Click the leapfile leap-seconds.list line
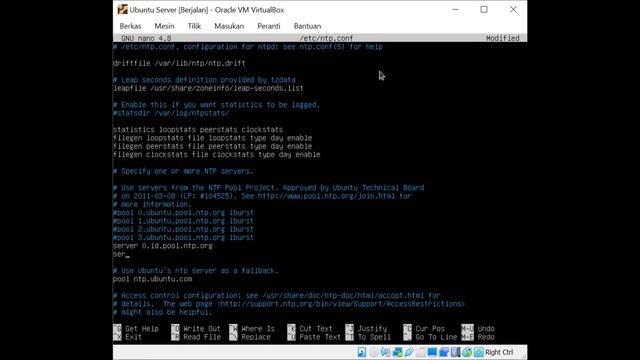Screen dimensions: 640x360 (x=208, y=88)
